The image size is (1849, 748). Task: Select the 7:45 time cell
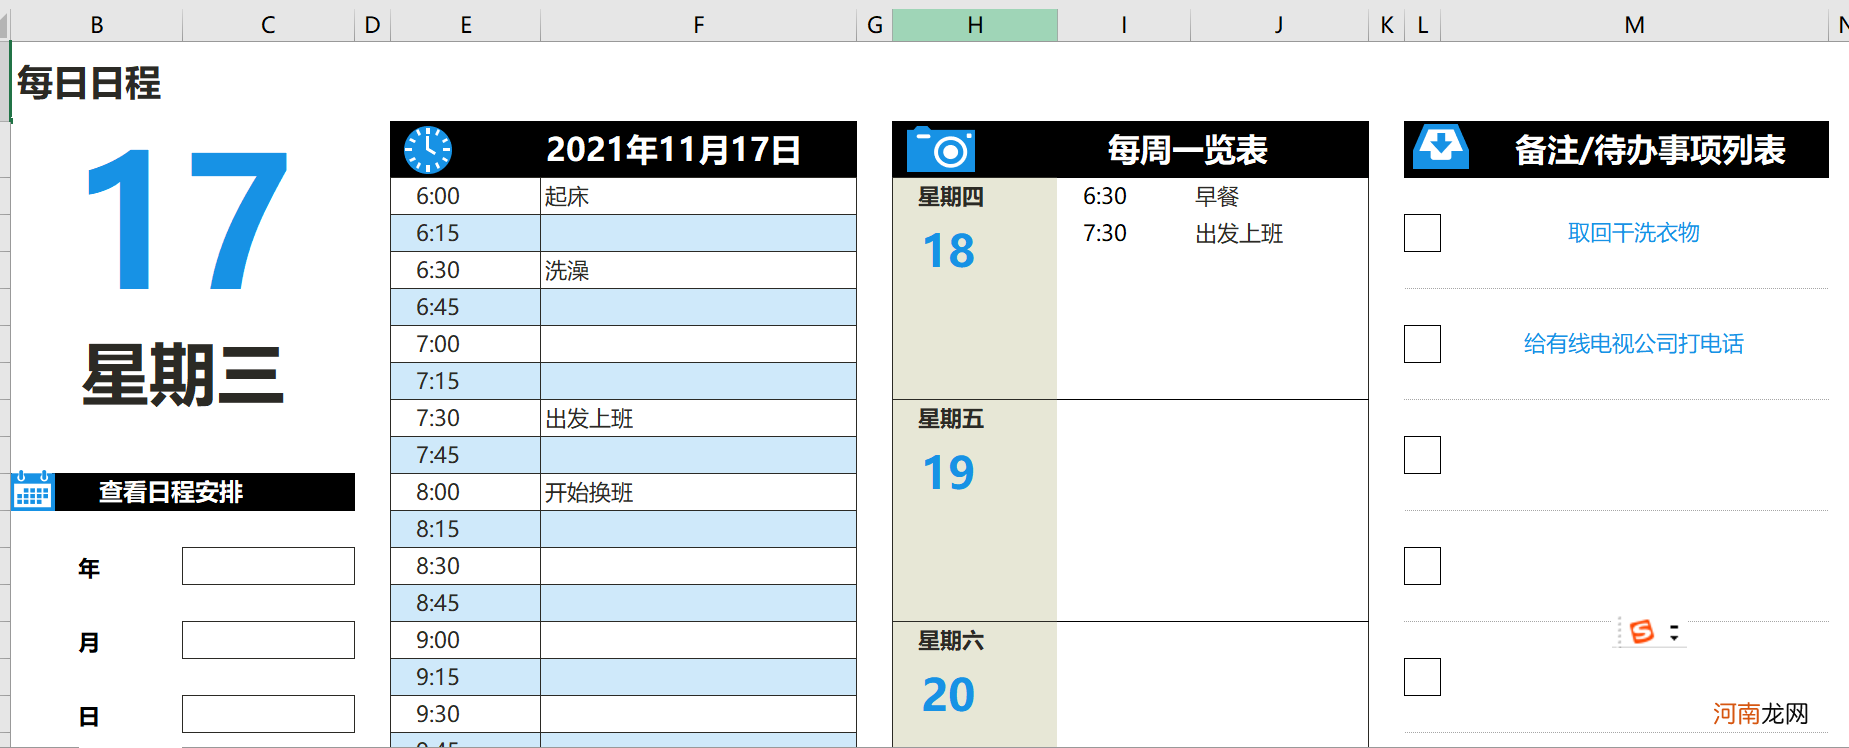pyautogui.click(x=466, y=455)
